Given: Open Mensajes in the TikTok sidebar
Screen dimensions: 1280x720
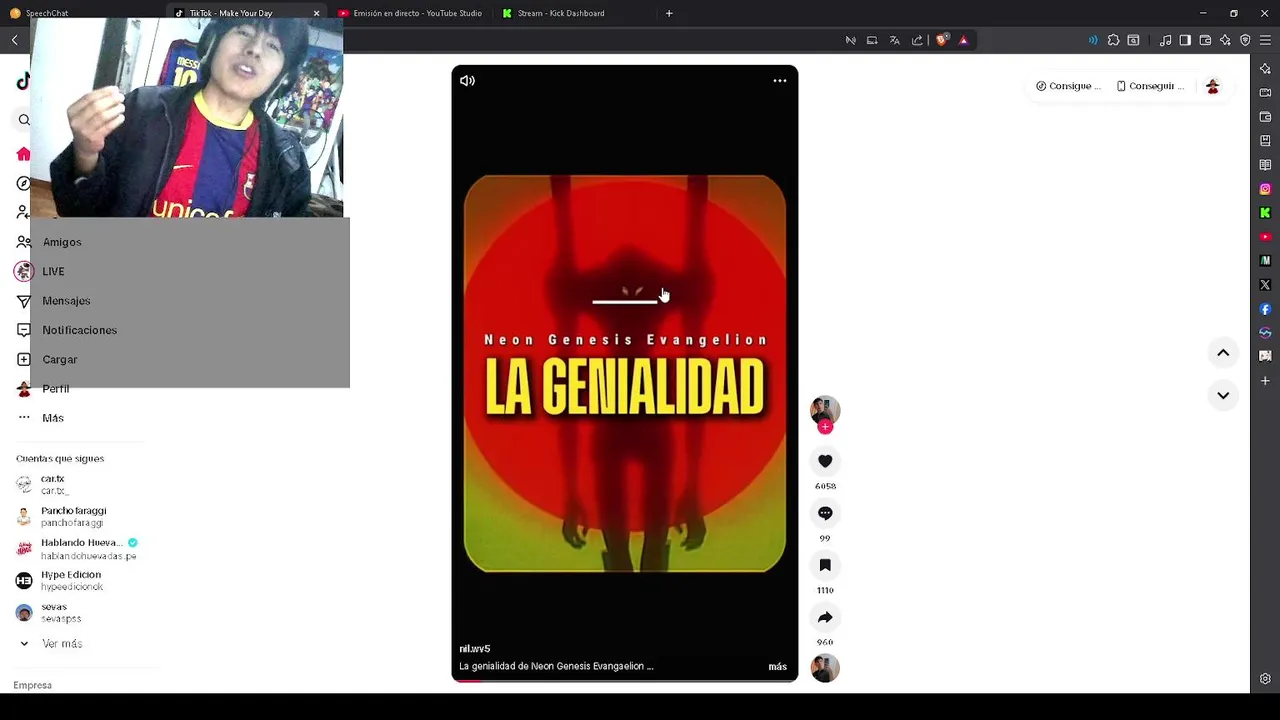Looking at the screenshot, I should pyautogui.click(x=66, y=301).
